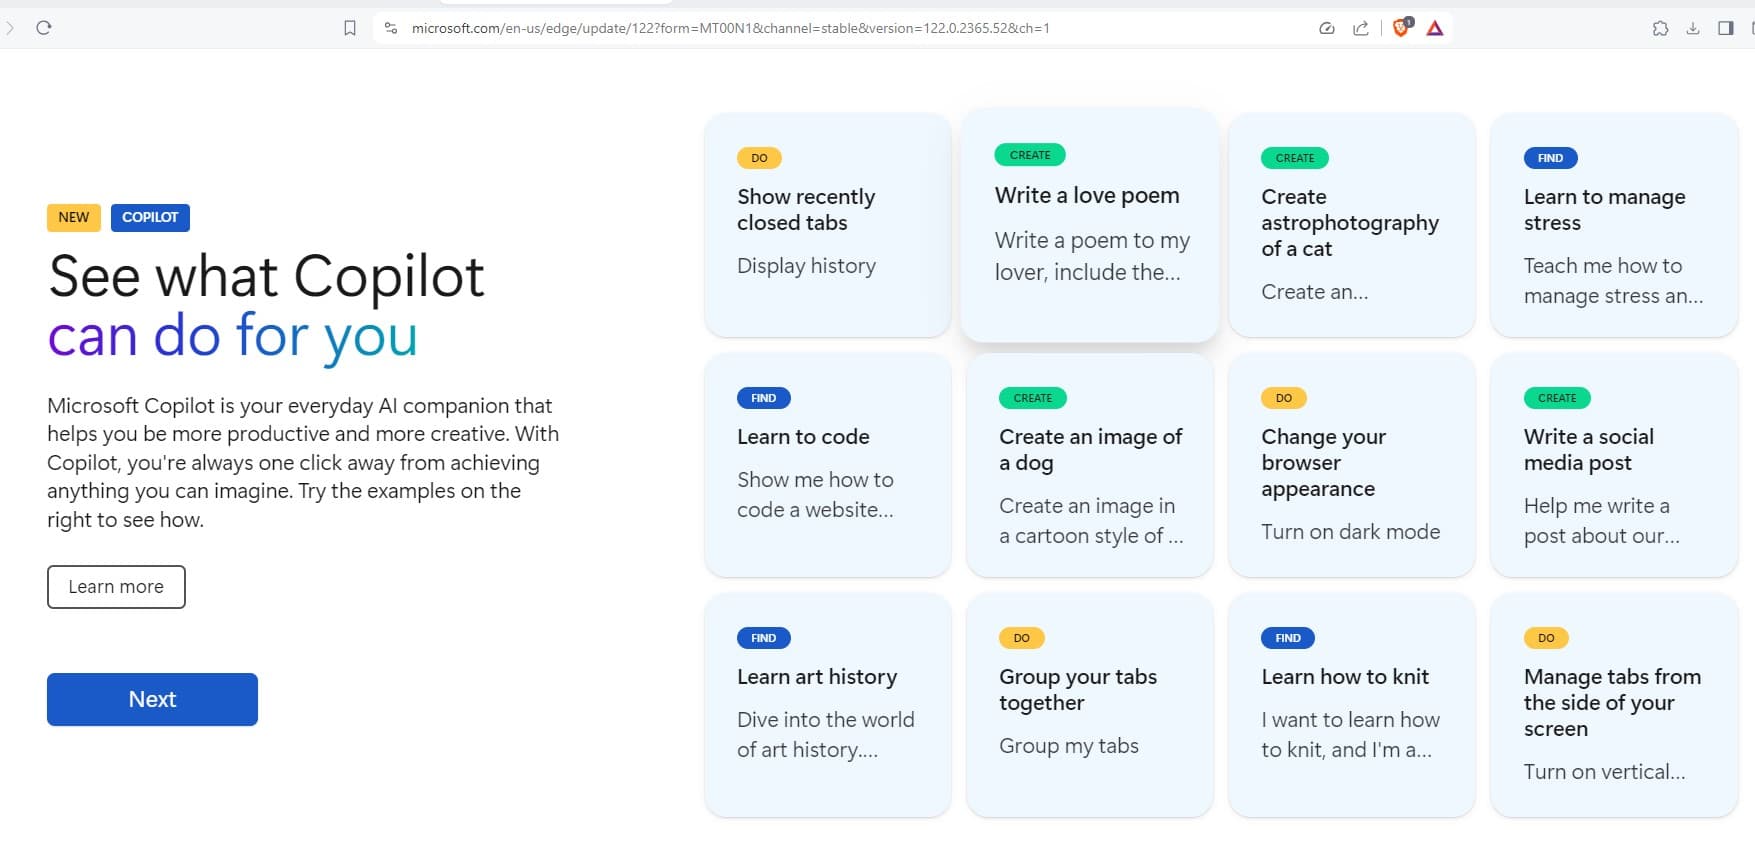Select the Change your browser appearance card

[x=1351, y=464]
